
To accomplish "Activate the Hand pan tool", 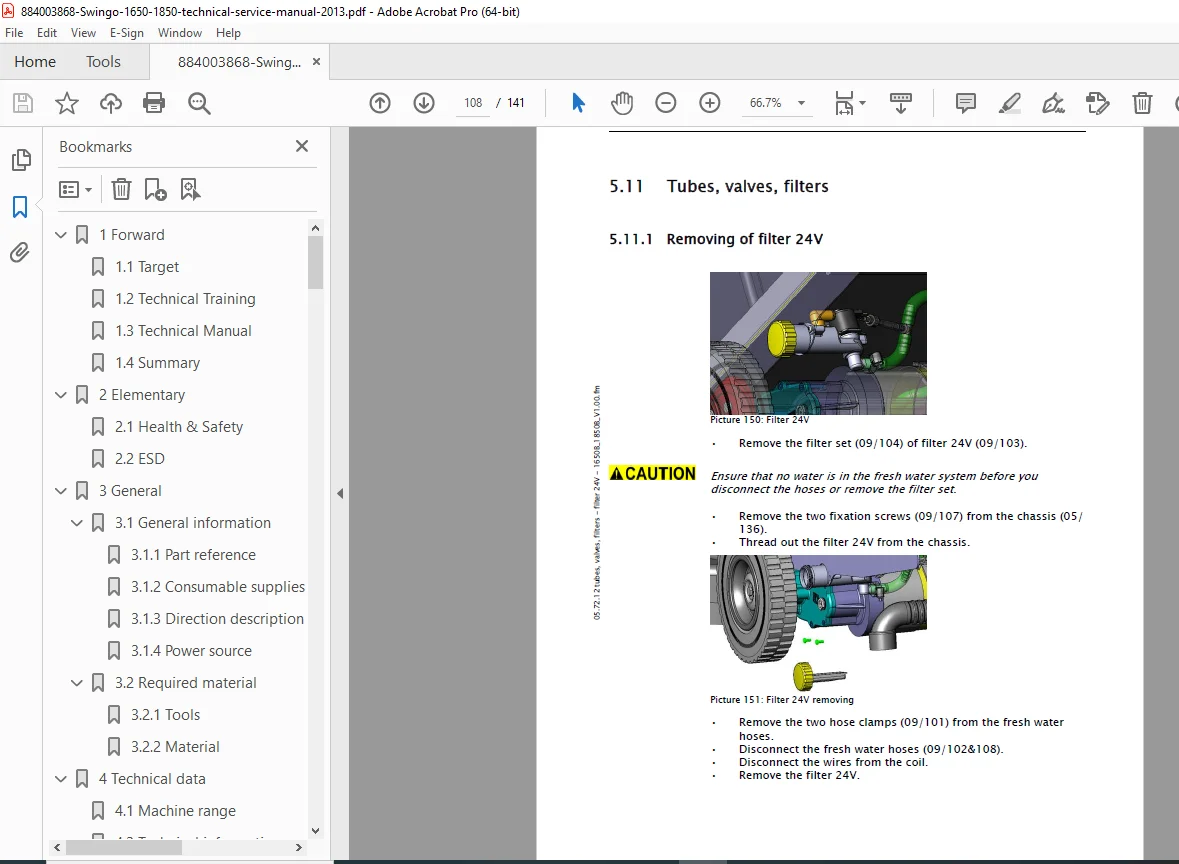I will point(622,103).
